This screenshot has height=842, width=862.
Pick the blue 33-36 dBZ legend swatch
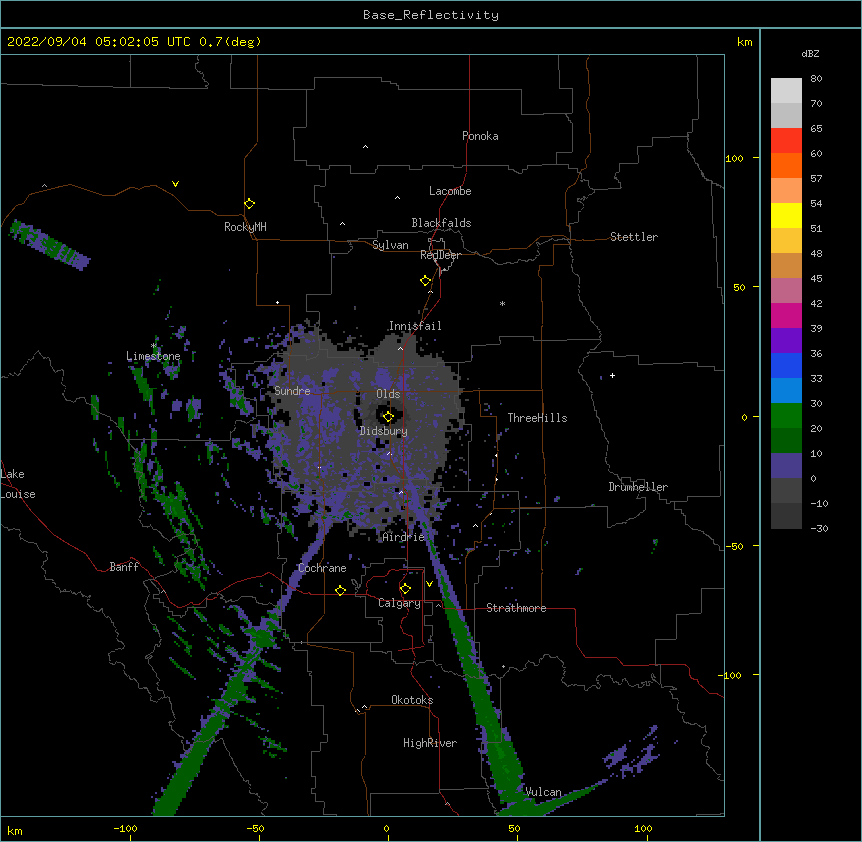click(786, 365)
